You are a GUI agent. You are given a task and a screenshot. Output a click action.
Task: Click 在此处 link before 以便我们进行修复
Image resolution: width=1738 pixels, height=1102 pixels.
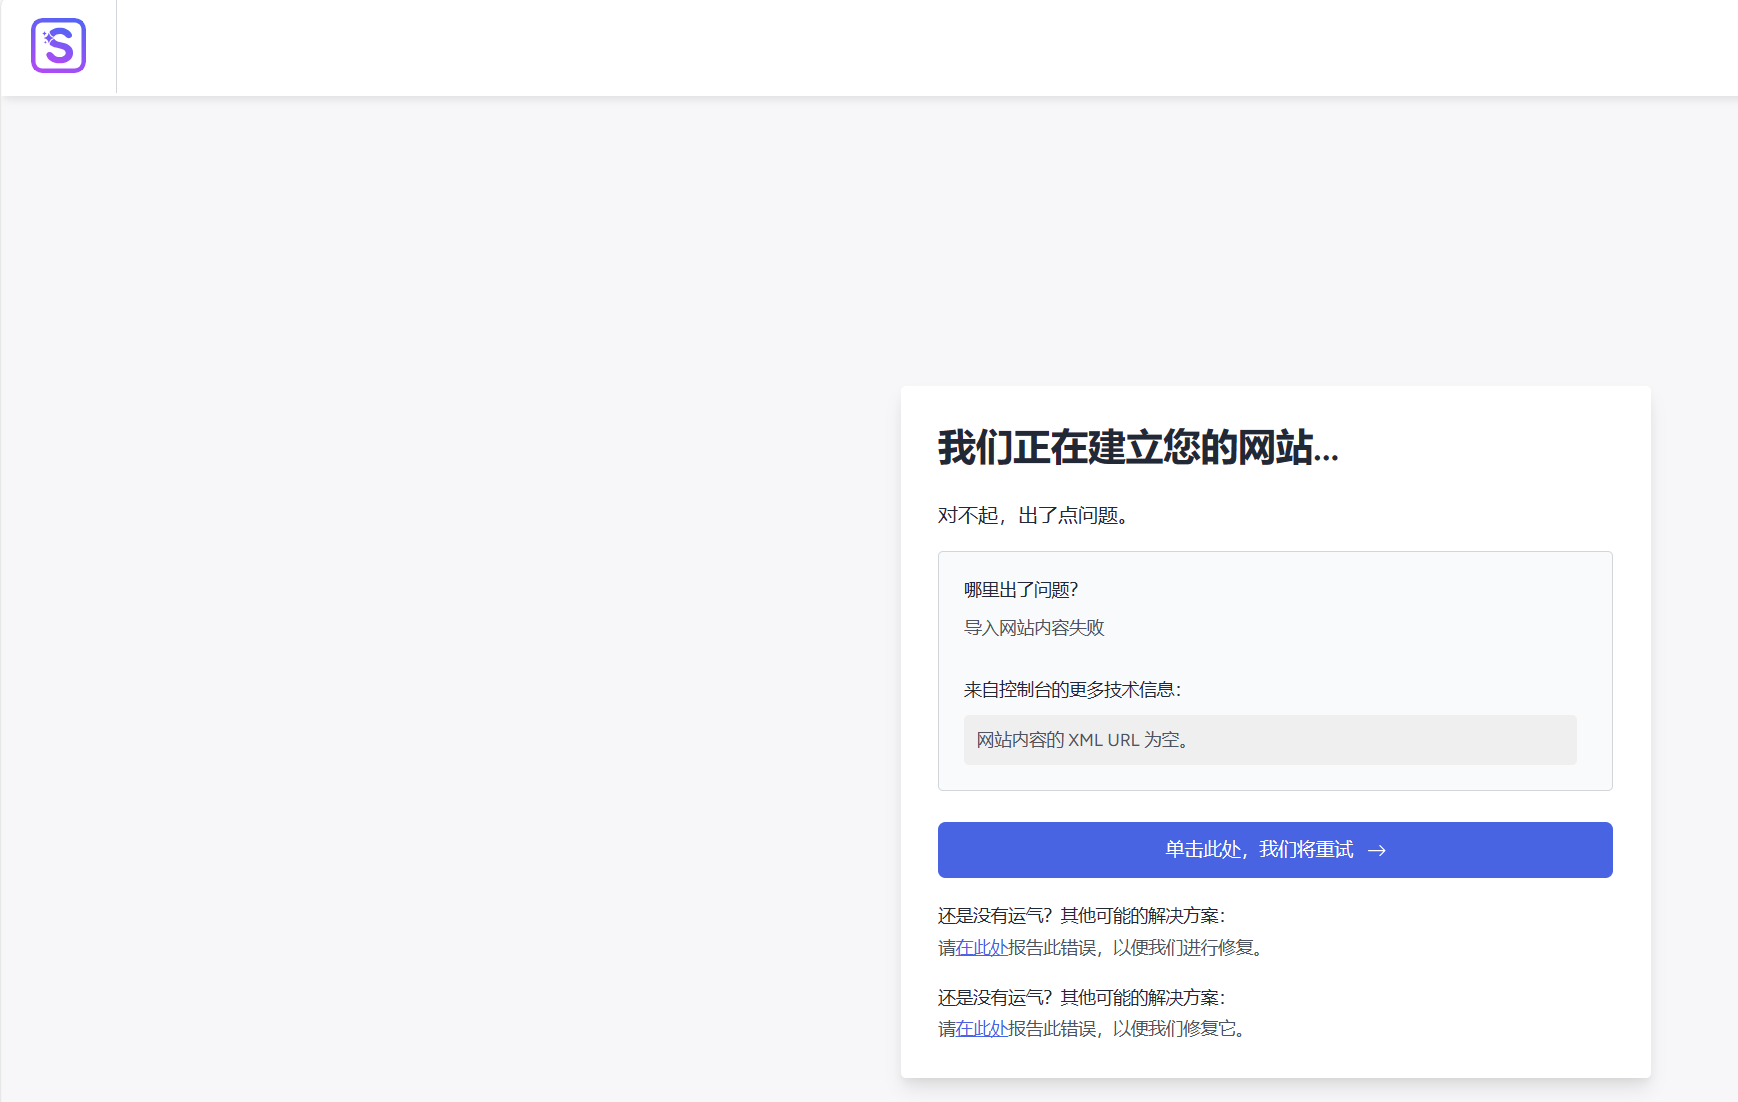(982, 947)
